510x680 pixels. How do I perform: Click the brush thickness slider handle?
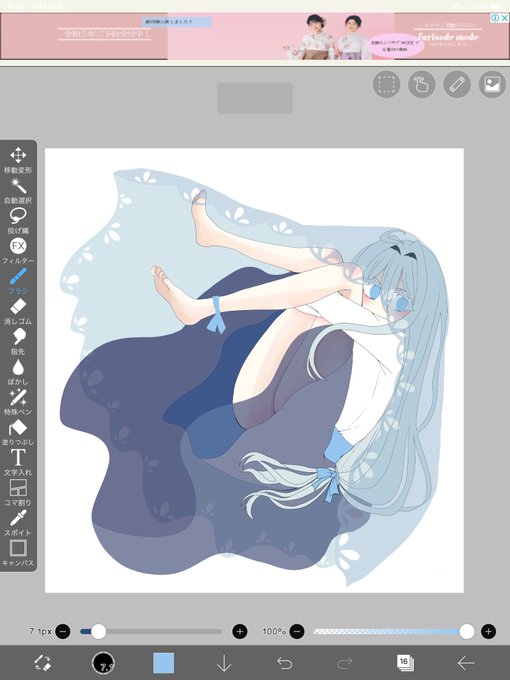coord(98,631)
